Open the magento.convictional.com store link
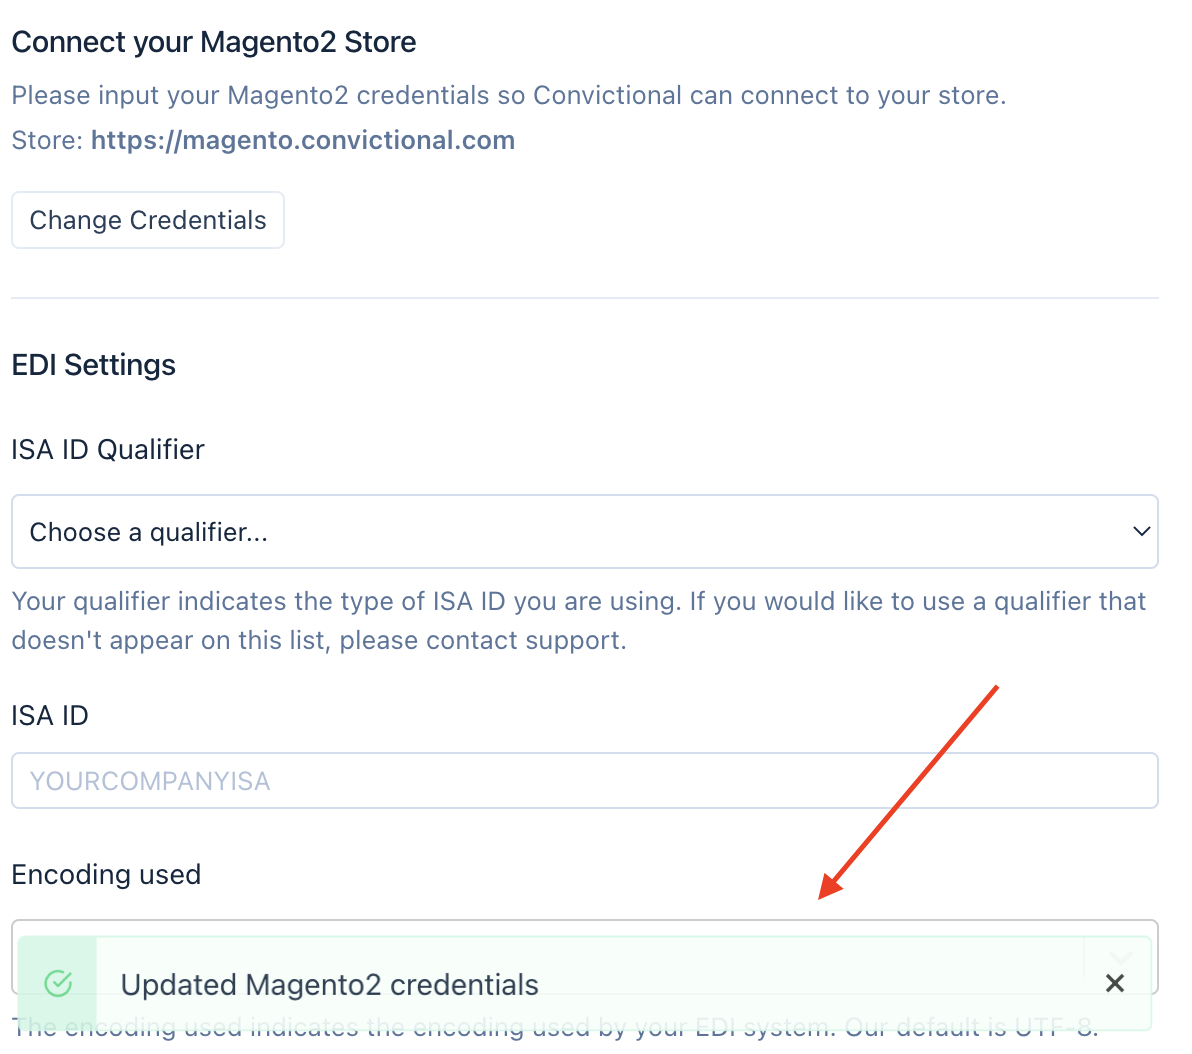 302,140
